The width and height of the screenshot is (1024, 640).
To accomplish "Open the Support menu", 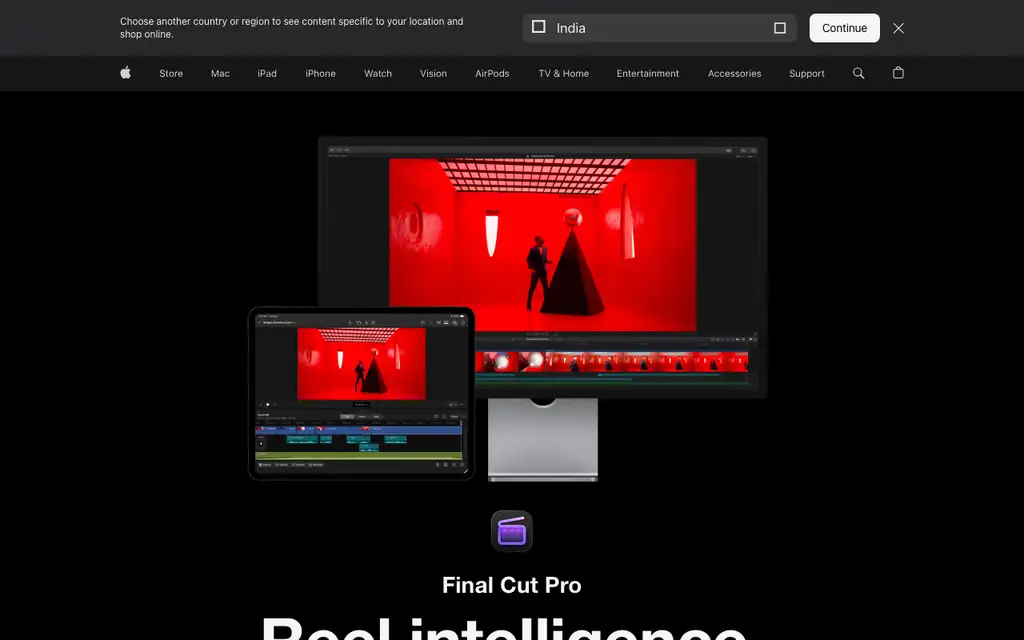I will point(807,73).
